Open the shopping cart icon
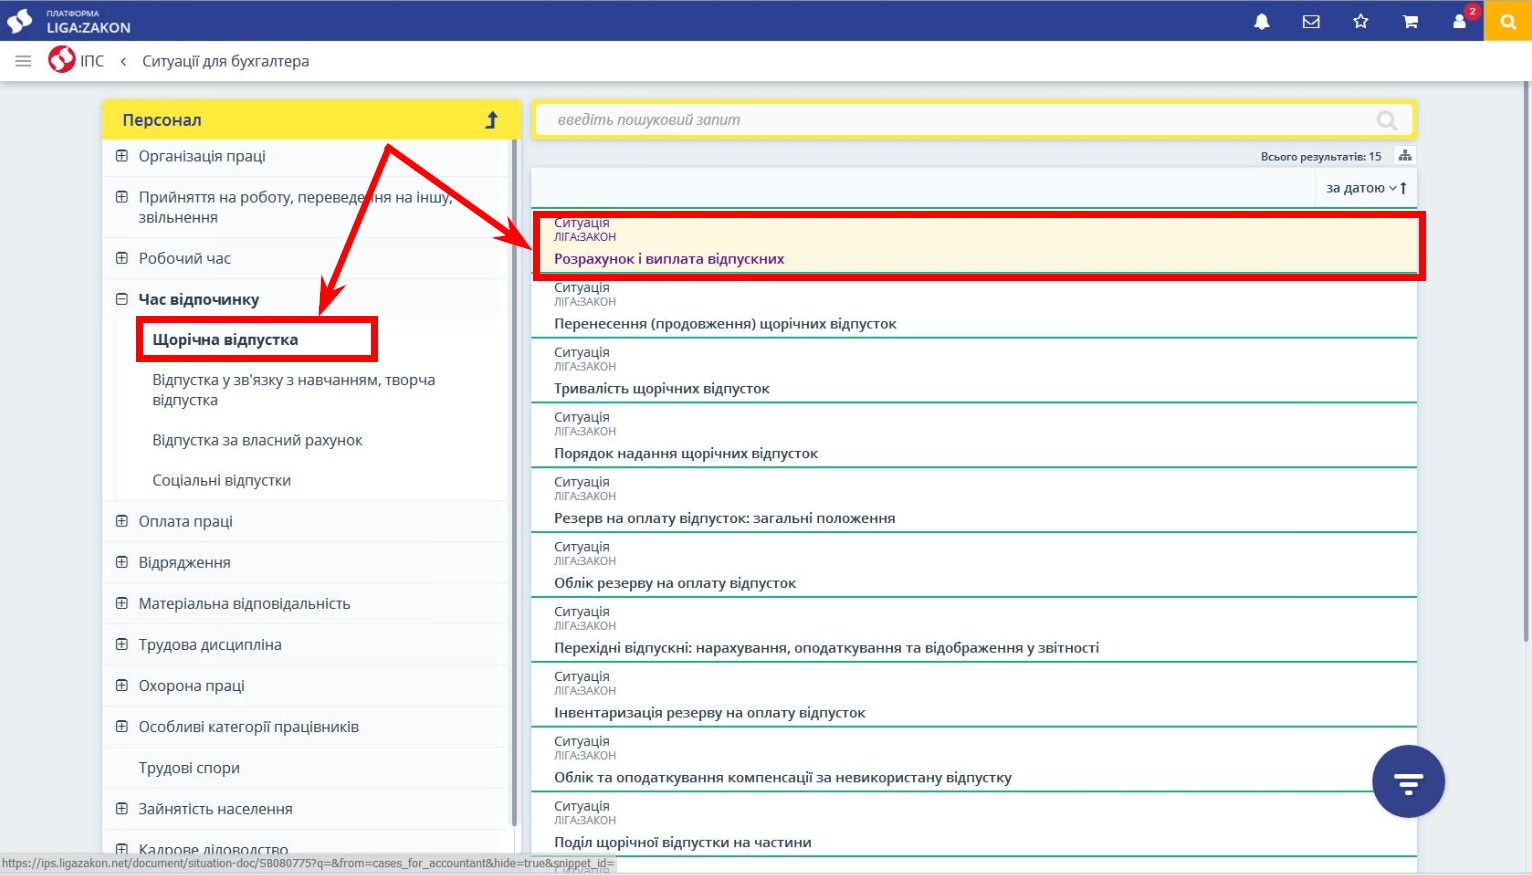 coord(1410,21)
